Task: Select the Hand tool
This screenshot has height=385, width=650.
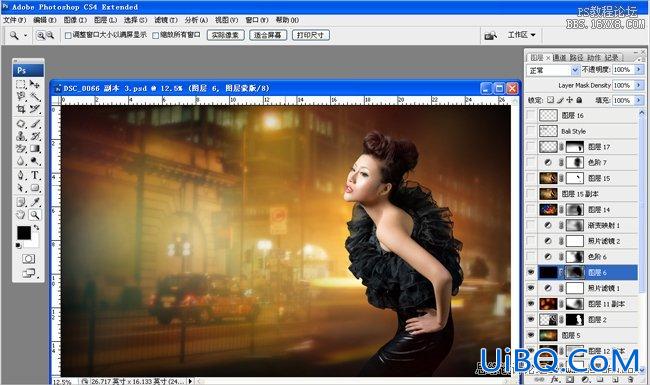Action: pyautogui.click(x=20, y=215)
